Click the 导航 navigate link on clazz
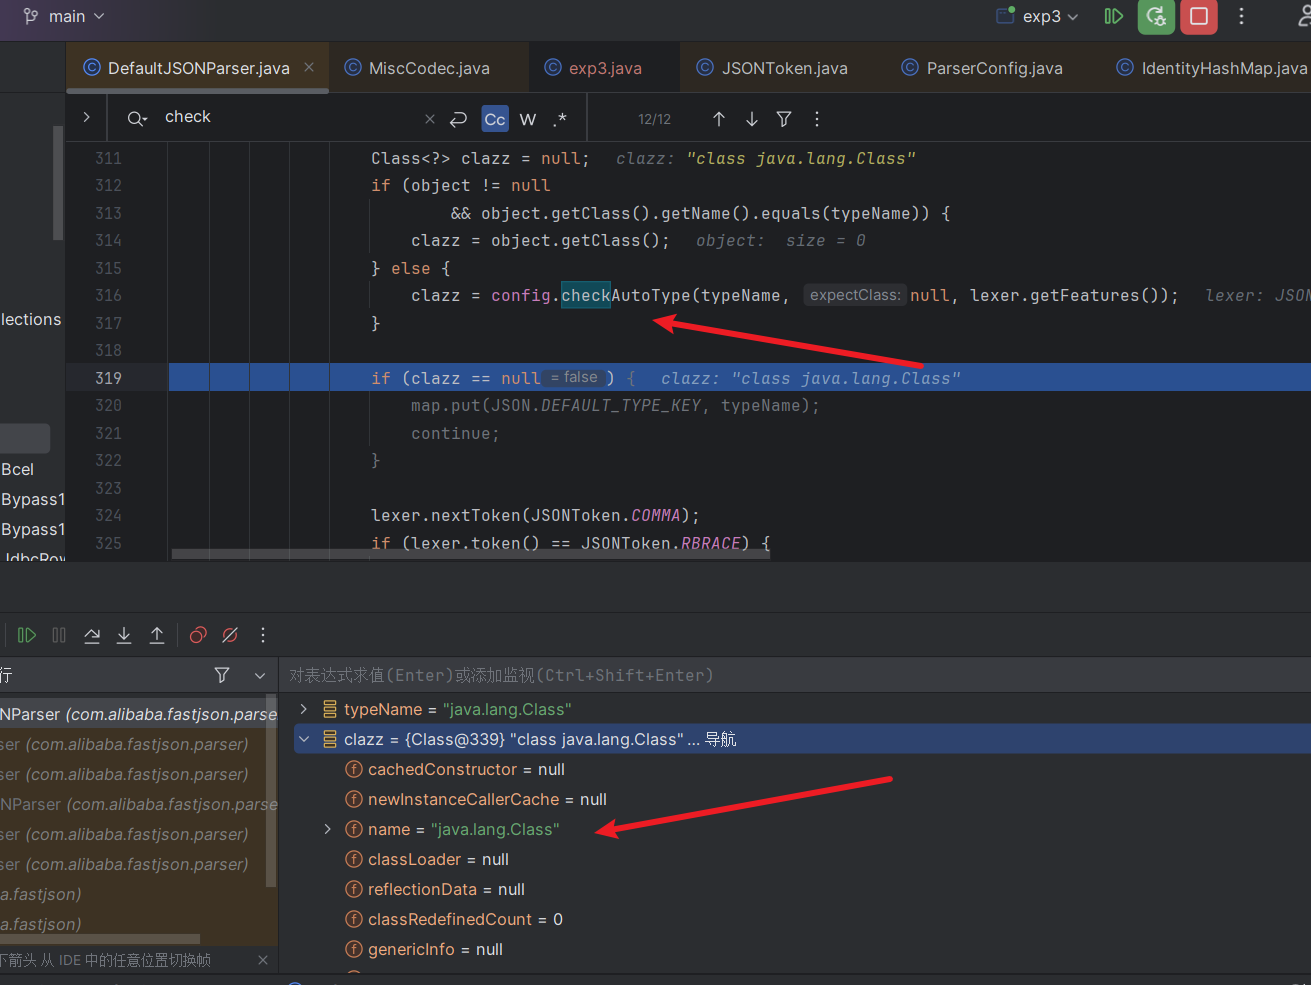The height and width of the screenshot is (985, 1311). (x=721, y=739)
